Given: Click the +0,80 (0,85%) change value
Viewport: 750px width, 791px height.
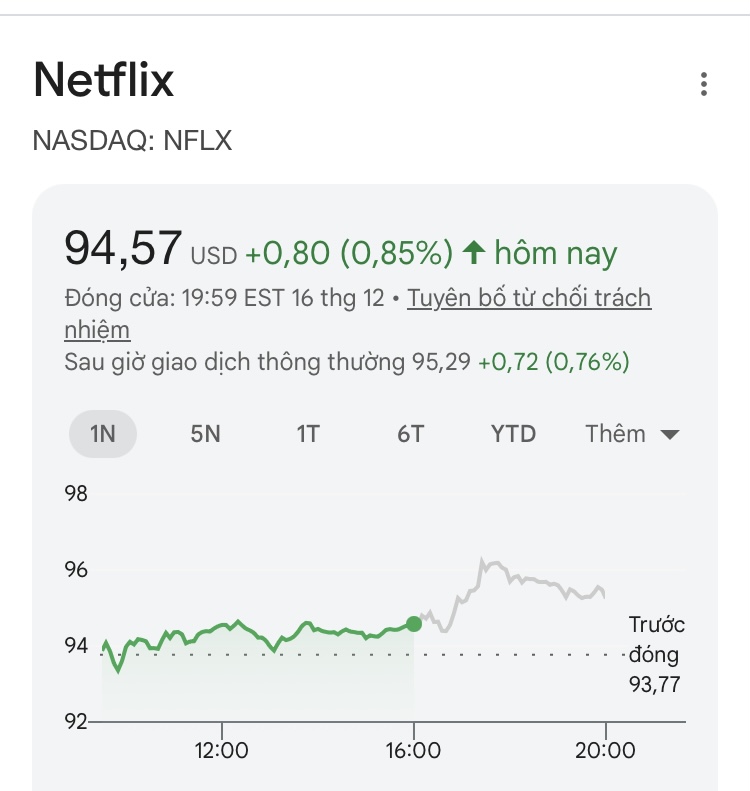Looking at the screenshot, I should point(349,254).
